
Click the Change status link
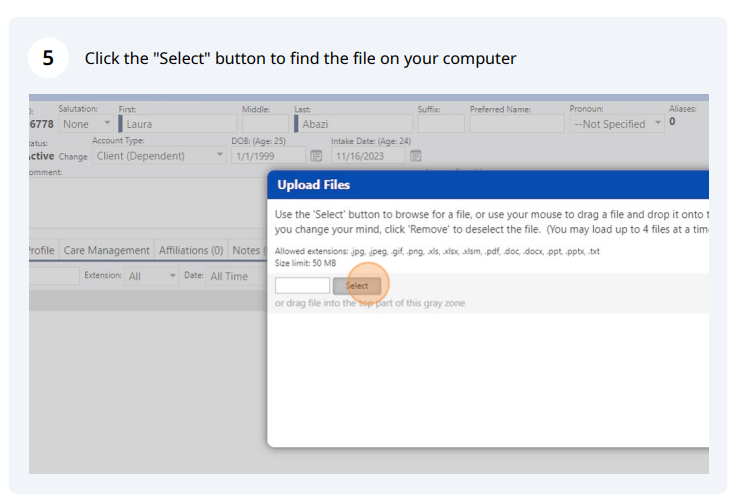(x=73, y=157)
